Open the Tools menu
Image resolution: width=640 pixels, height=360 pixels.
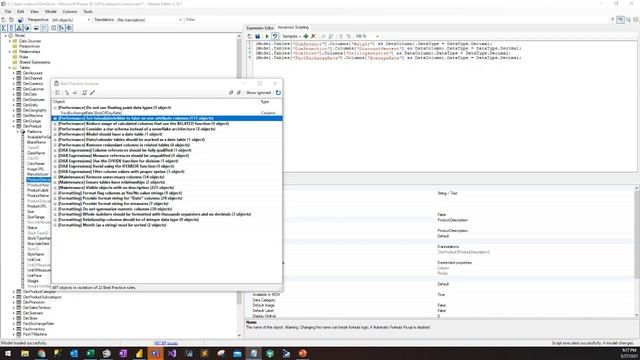88,11
